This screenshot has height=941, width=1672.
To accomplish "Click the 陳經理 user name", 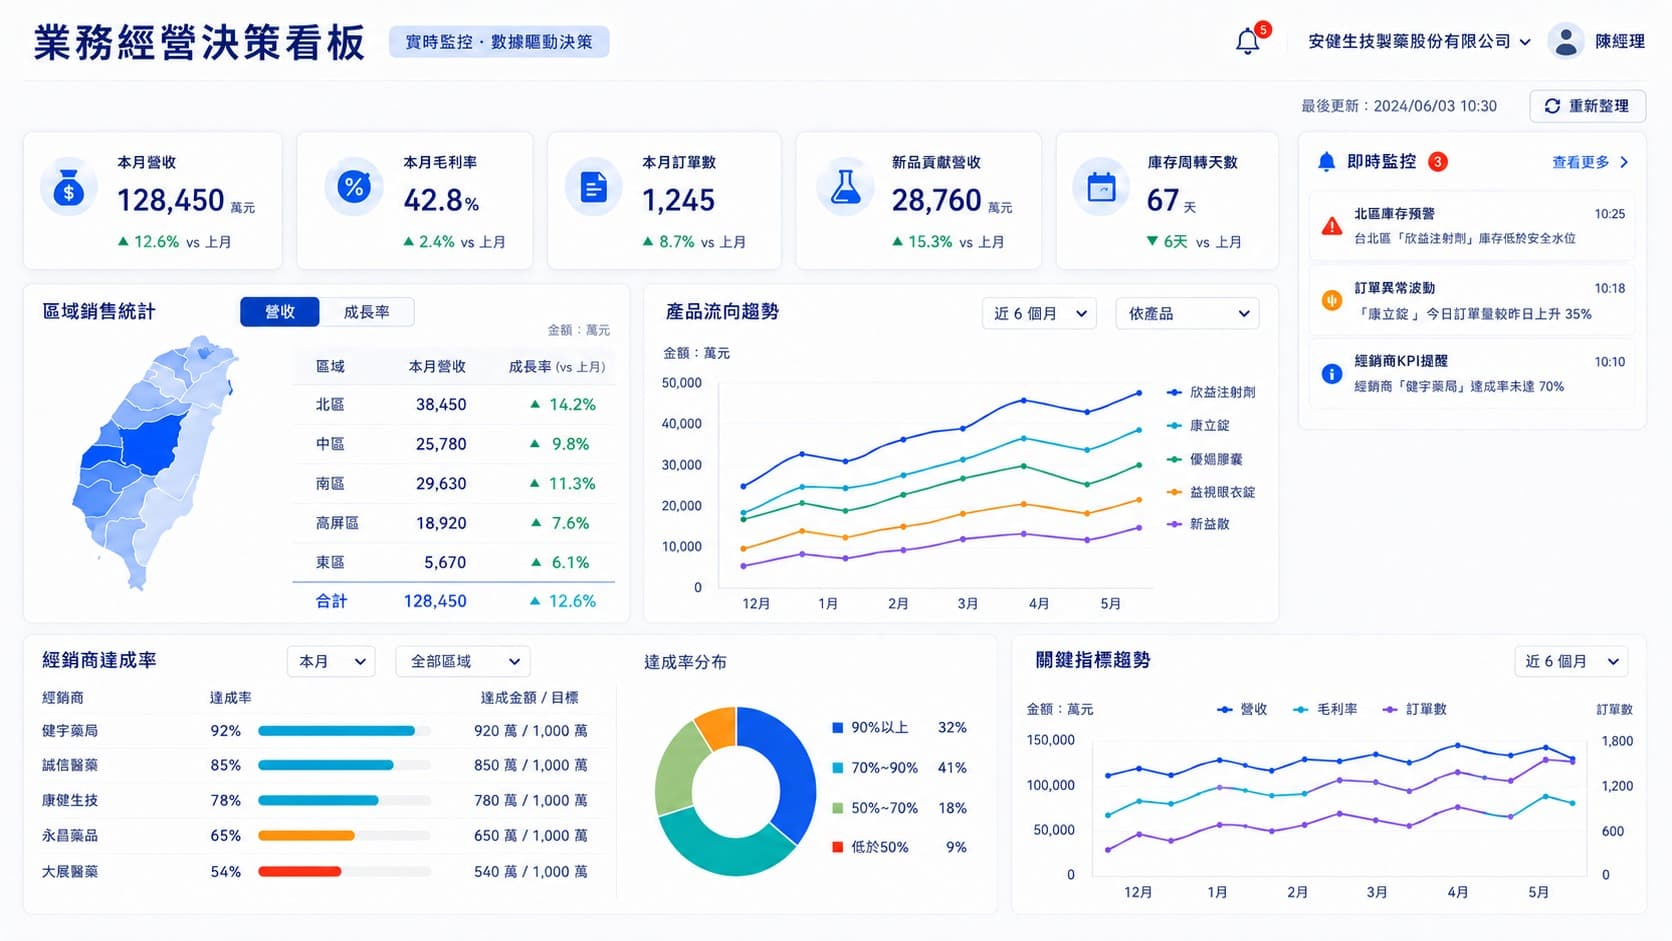I will coord(1620,41).
